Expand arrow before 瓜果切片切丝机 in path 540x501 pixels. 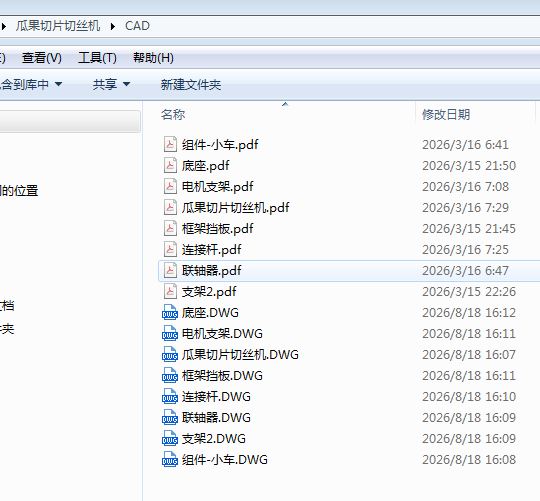coord(4,26)
